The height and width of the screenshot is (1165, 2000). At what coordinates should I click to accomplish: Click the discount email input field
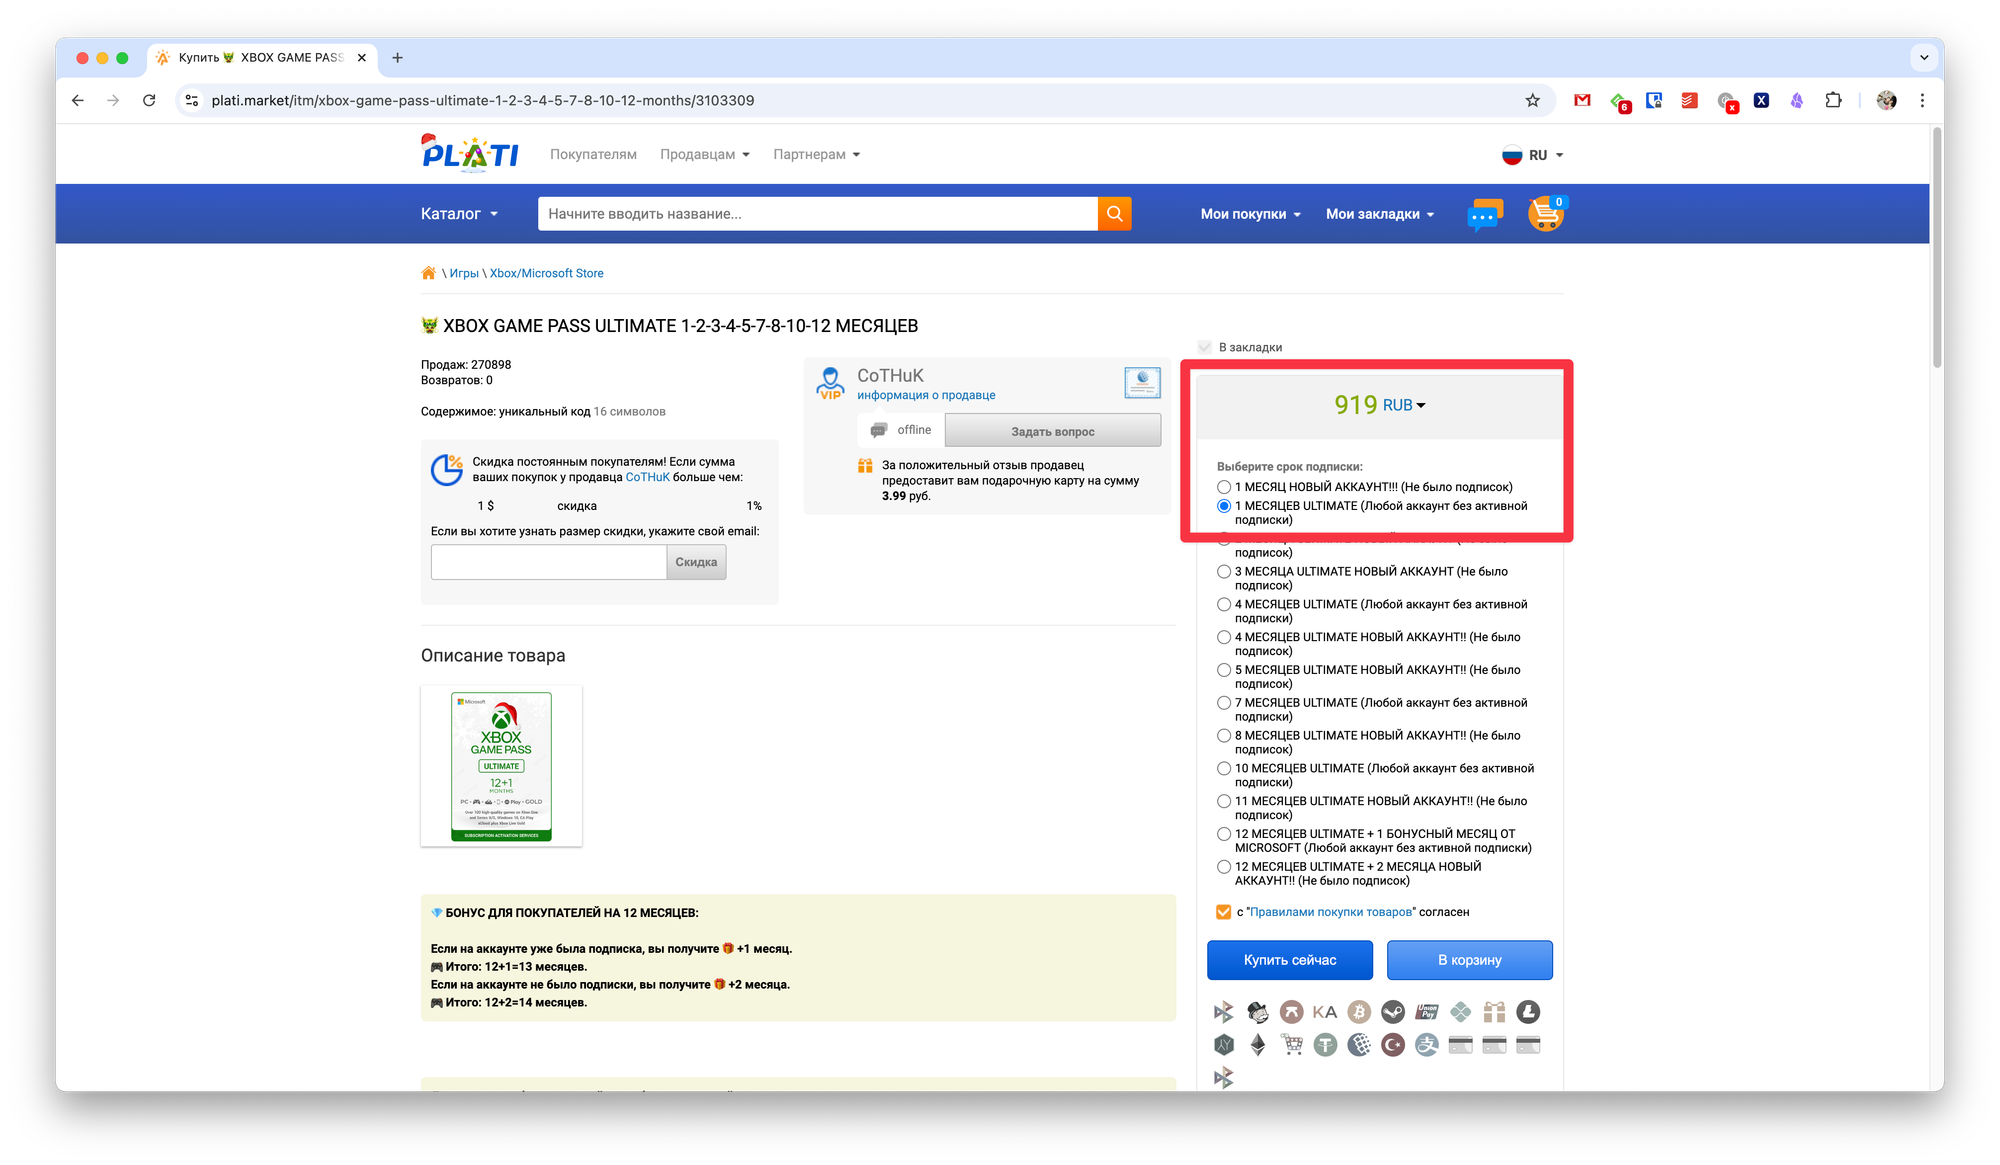pos(548,562)
